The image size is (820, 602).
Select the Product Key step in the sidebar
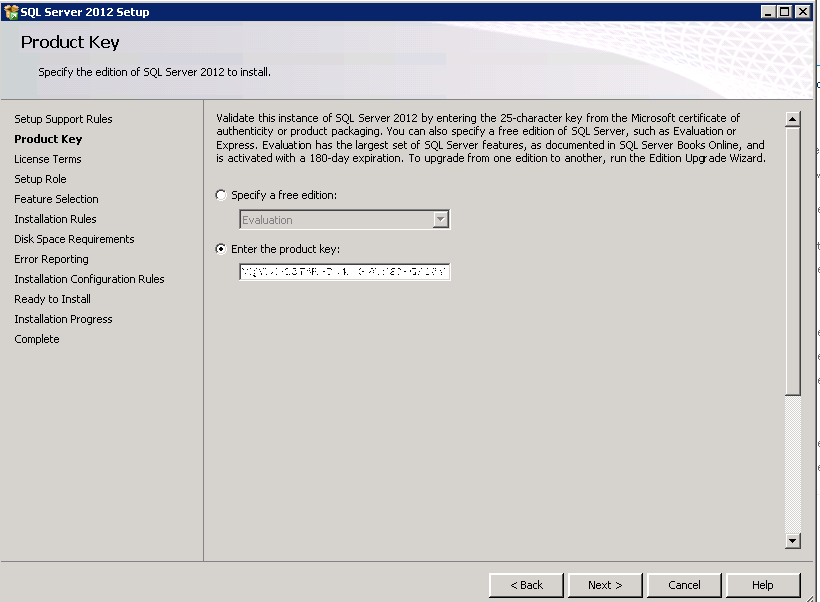tap(48, 139)
